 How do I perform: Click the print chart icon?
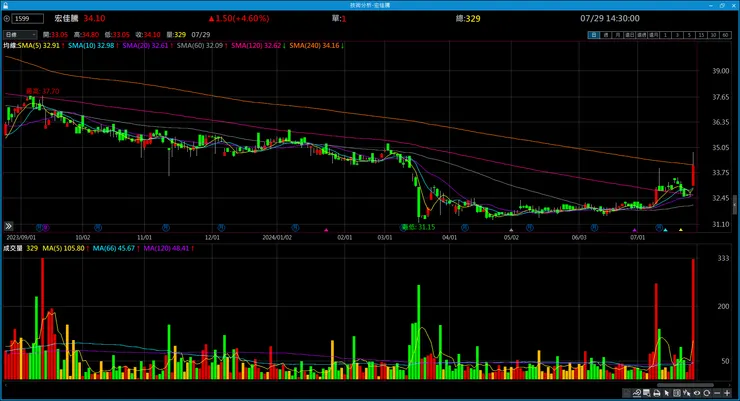point(656,393)
